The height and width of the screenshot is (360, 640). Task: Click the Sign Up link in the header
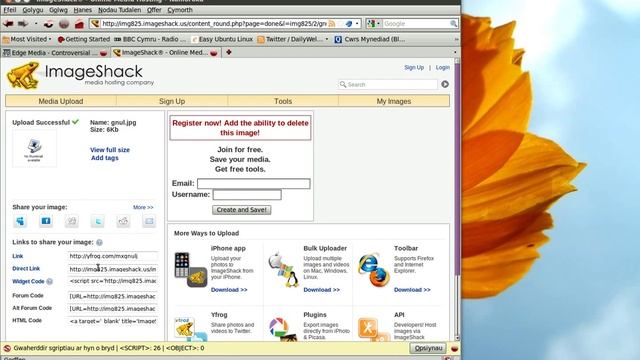click(x=414, y=67)
